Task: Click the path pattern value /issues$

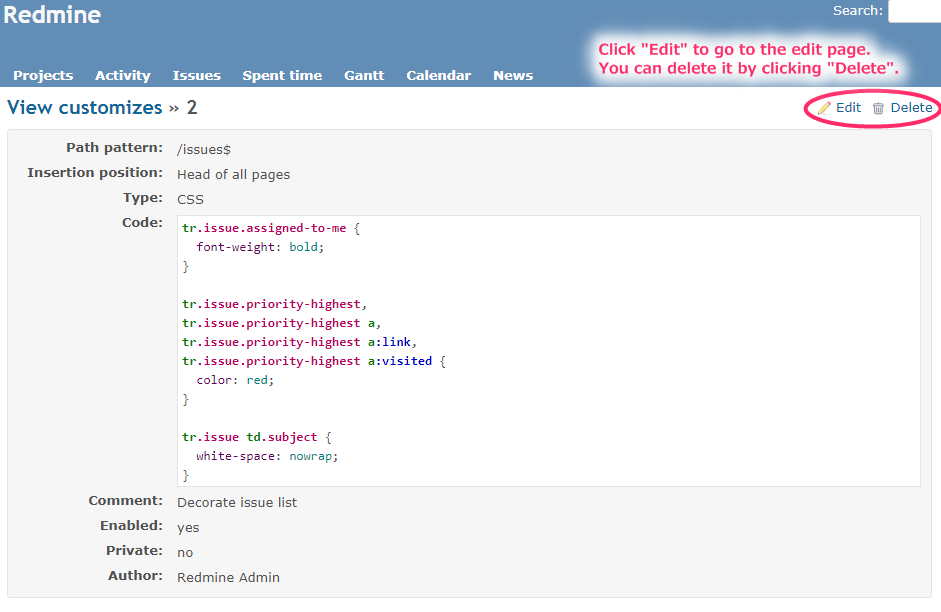Action: tap(203, 149)
